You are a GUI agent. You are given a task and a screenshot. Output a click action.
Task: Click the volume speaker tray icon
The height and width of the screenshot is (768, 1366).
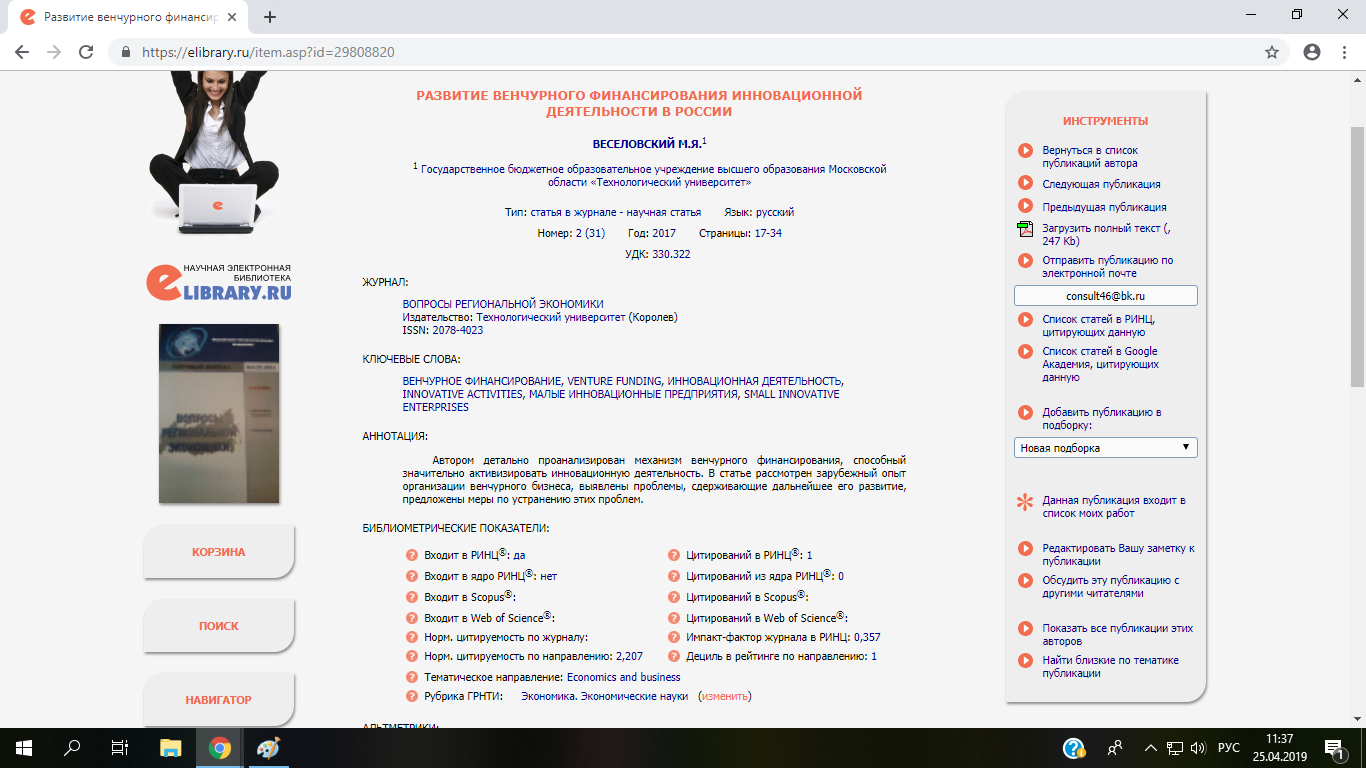click(1198, 748)
